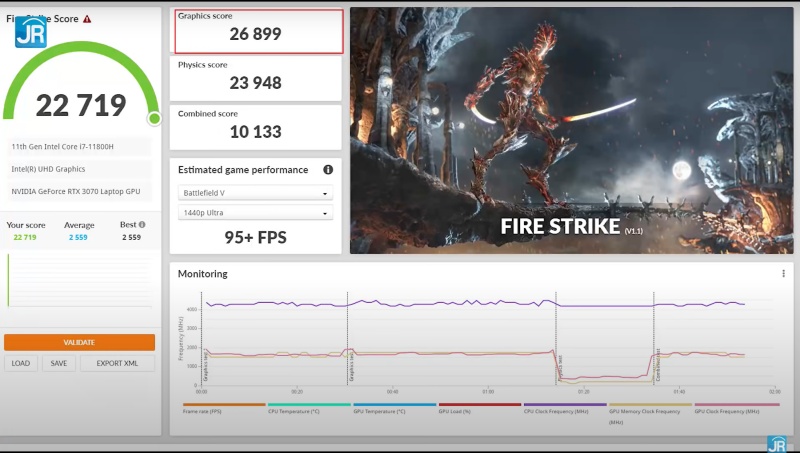Select the Physics score card
Screen dimensions: 800x453
pyautogui.click(x=256, y=79)
